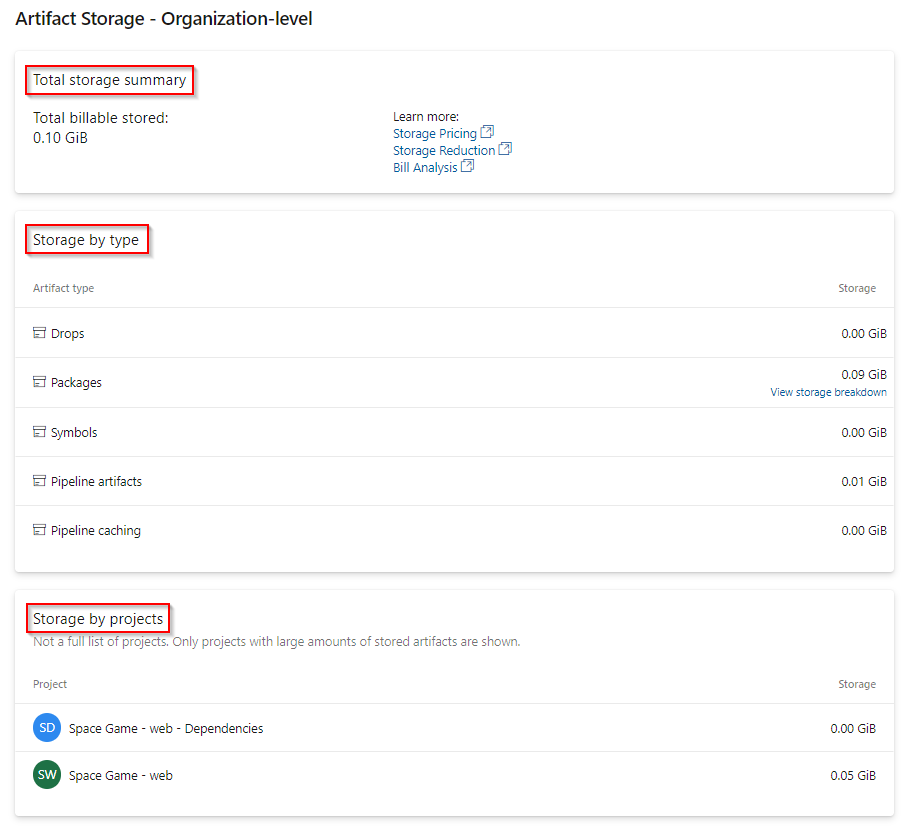Click the SD avatar for Space Game Dependencies
The width and height of the screenshot is (904, 826).
coord(46,728)
